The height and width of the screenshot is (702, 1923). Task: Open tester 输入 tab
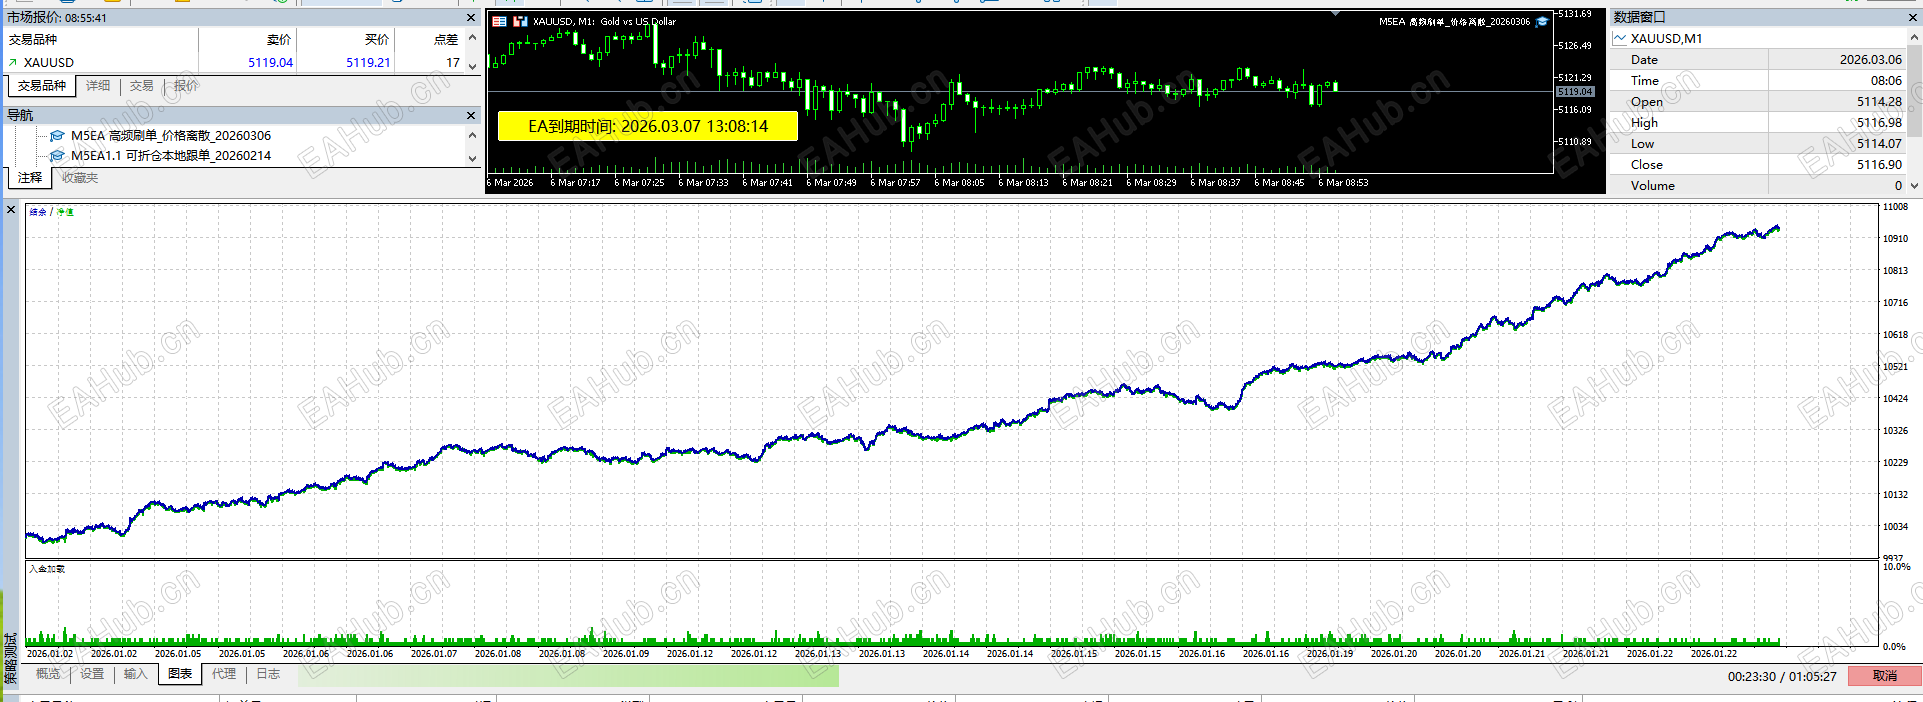(136, 674)
